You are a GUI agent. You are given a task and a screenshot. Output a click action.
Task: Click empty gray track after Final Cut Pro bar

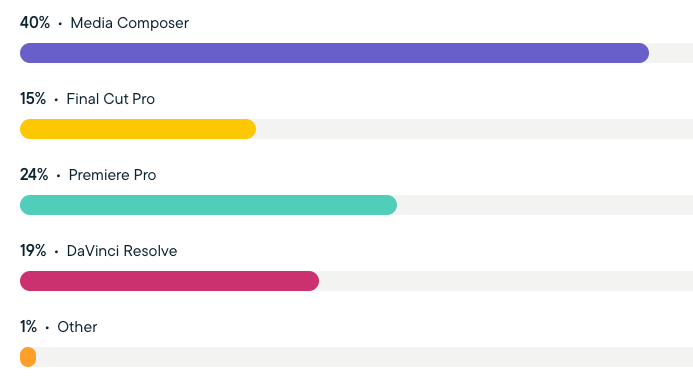click(474, 129)
